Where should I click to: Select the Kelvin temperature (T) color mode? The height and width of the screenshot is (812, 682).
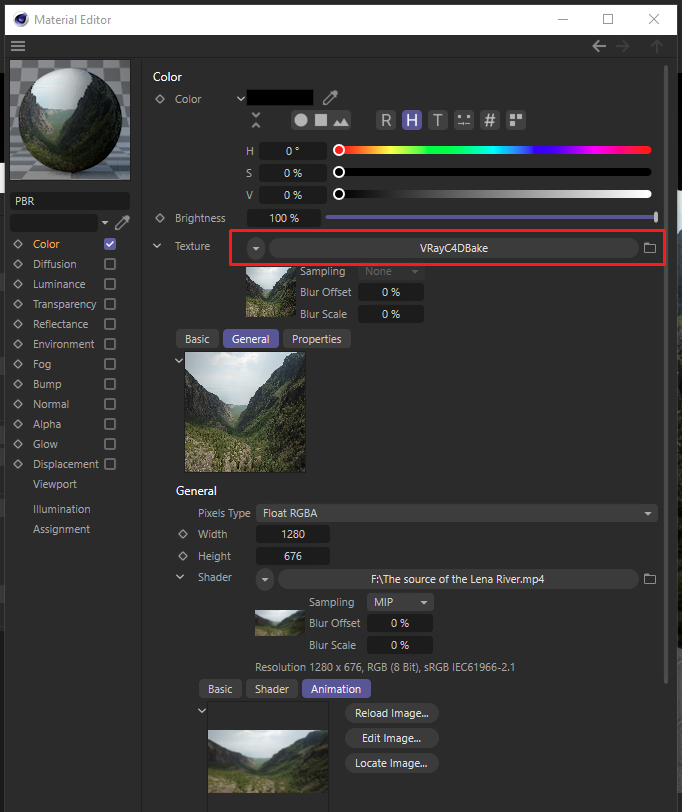(x=437, y=120)
